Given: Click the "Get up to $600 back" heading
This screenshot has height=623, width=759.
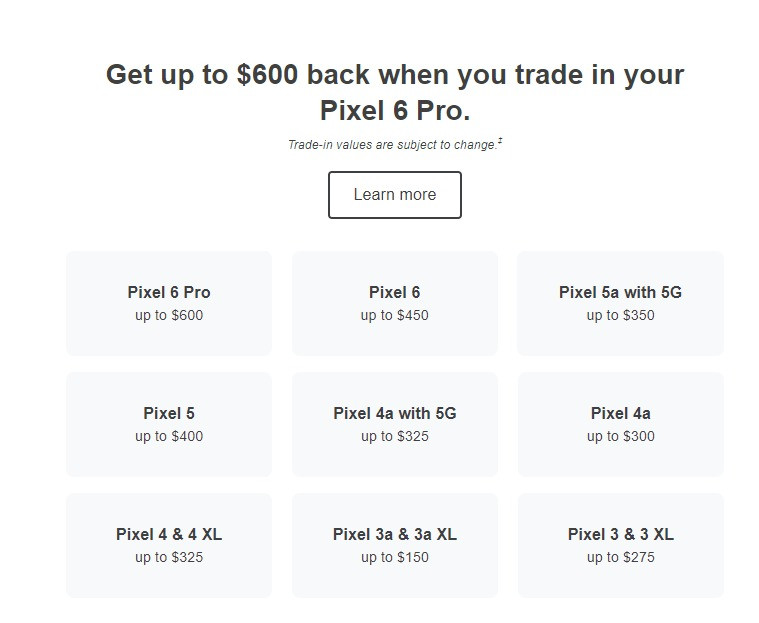Looking at the screenshot, I should click(394, 91).
